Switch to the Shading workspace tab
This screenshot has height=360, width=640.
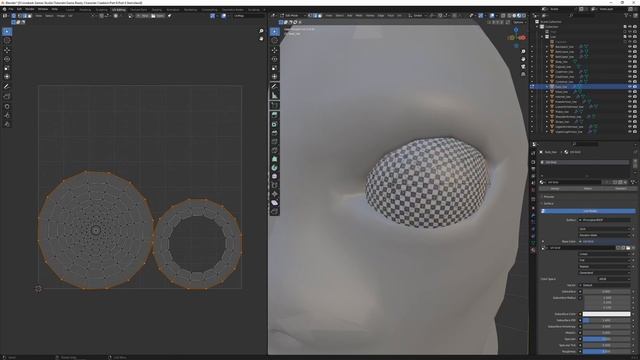(x=156, y=9)
